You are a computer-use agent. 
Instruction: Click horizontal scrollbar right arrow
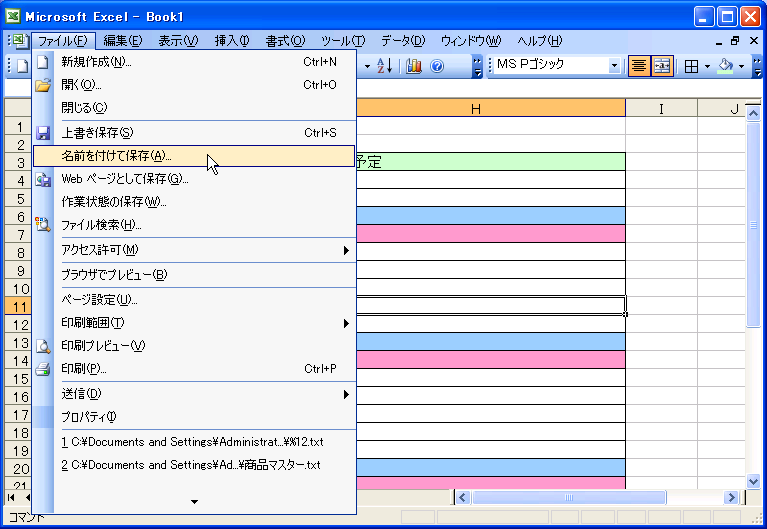pos(731,498)
